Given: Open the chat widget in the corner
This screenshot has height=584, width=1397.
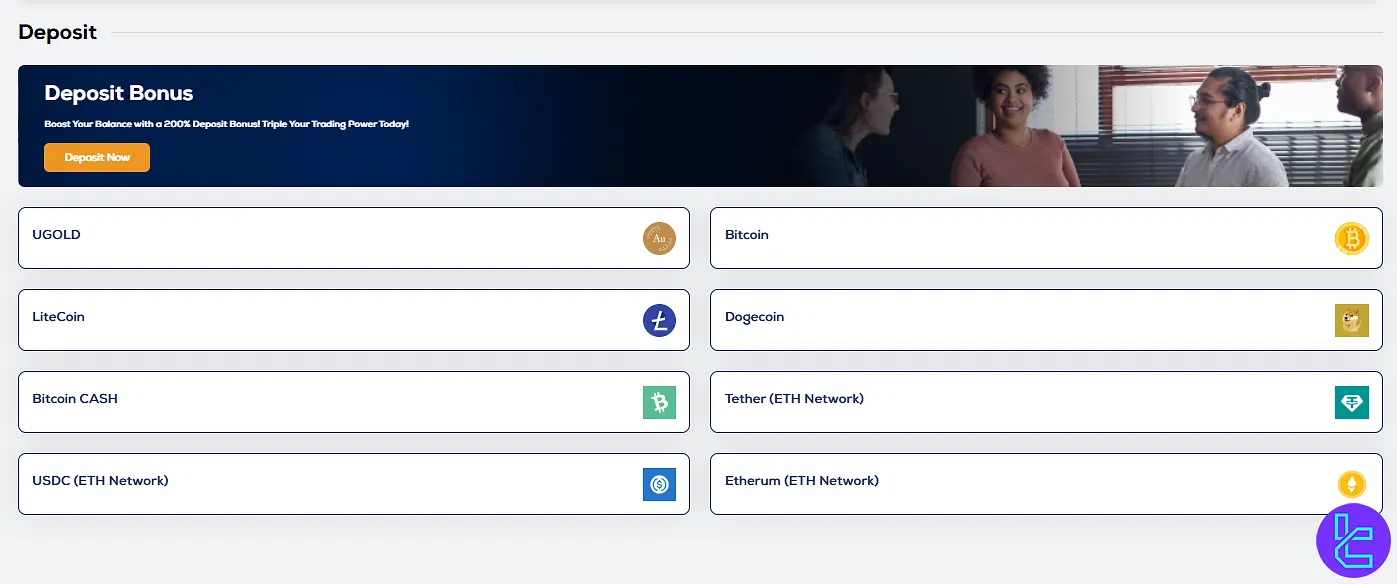Looking at the screenshot, I should (1352, 541).
